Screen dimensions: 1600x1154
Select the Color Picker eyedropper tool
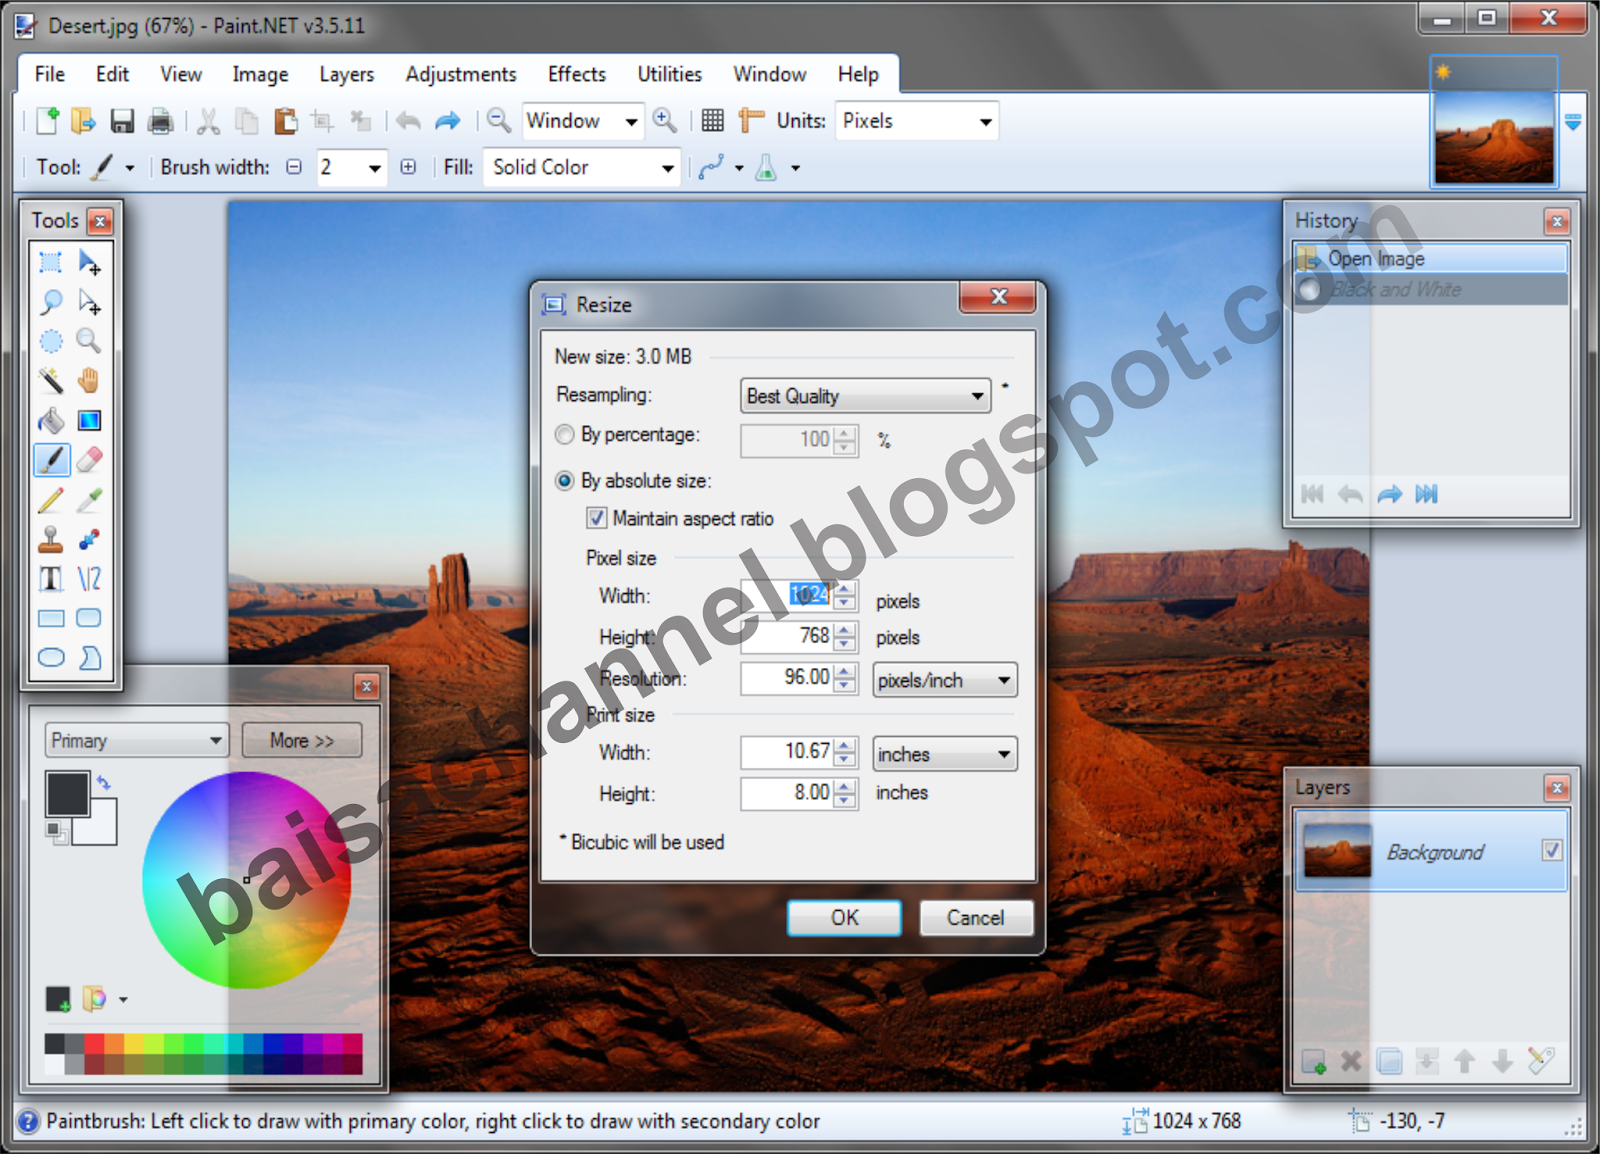pos(89,500)
